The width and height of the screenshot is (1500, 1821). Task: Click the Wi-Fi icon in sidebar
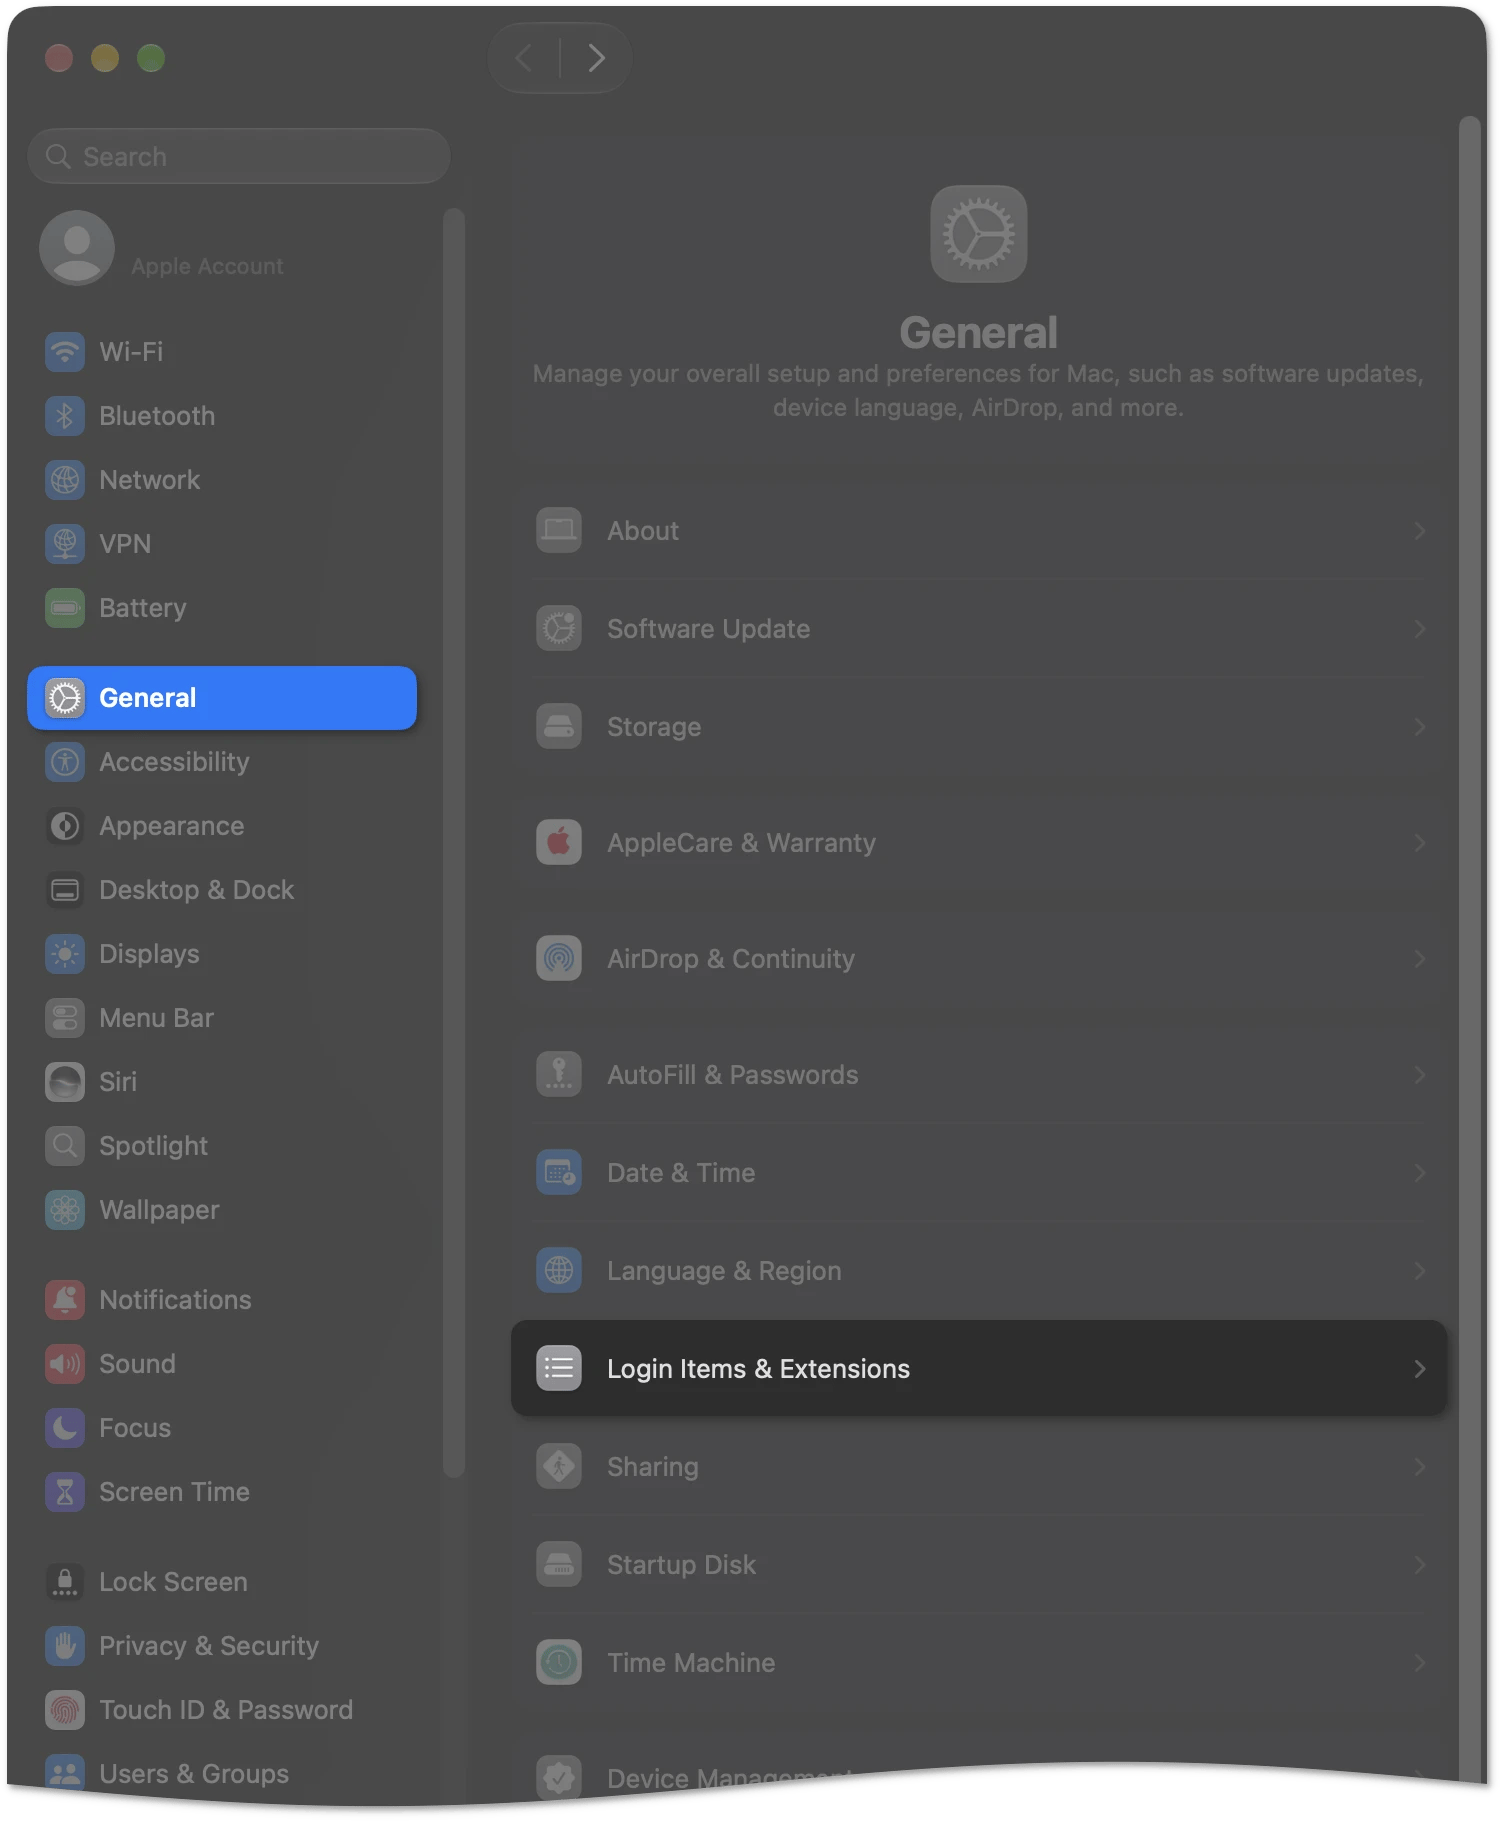click(x=65, y=352)
